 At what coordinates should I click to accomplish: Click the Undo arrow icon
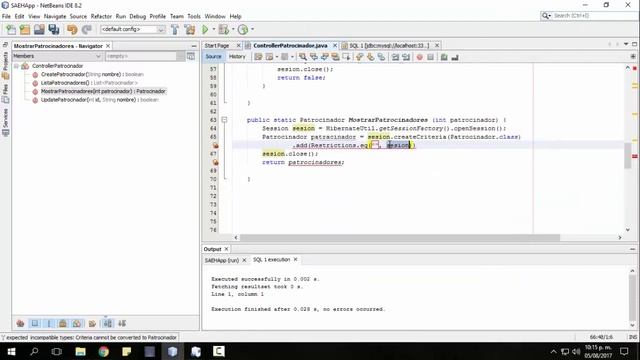tap(72, 29)
